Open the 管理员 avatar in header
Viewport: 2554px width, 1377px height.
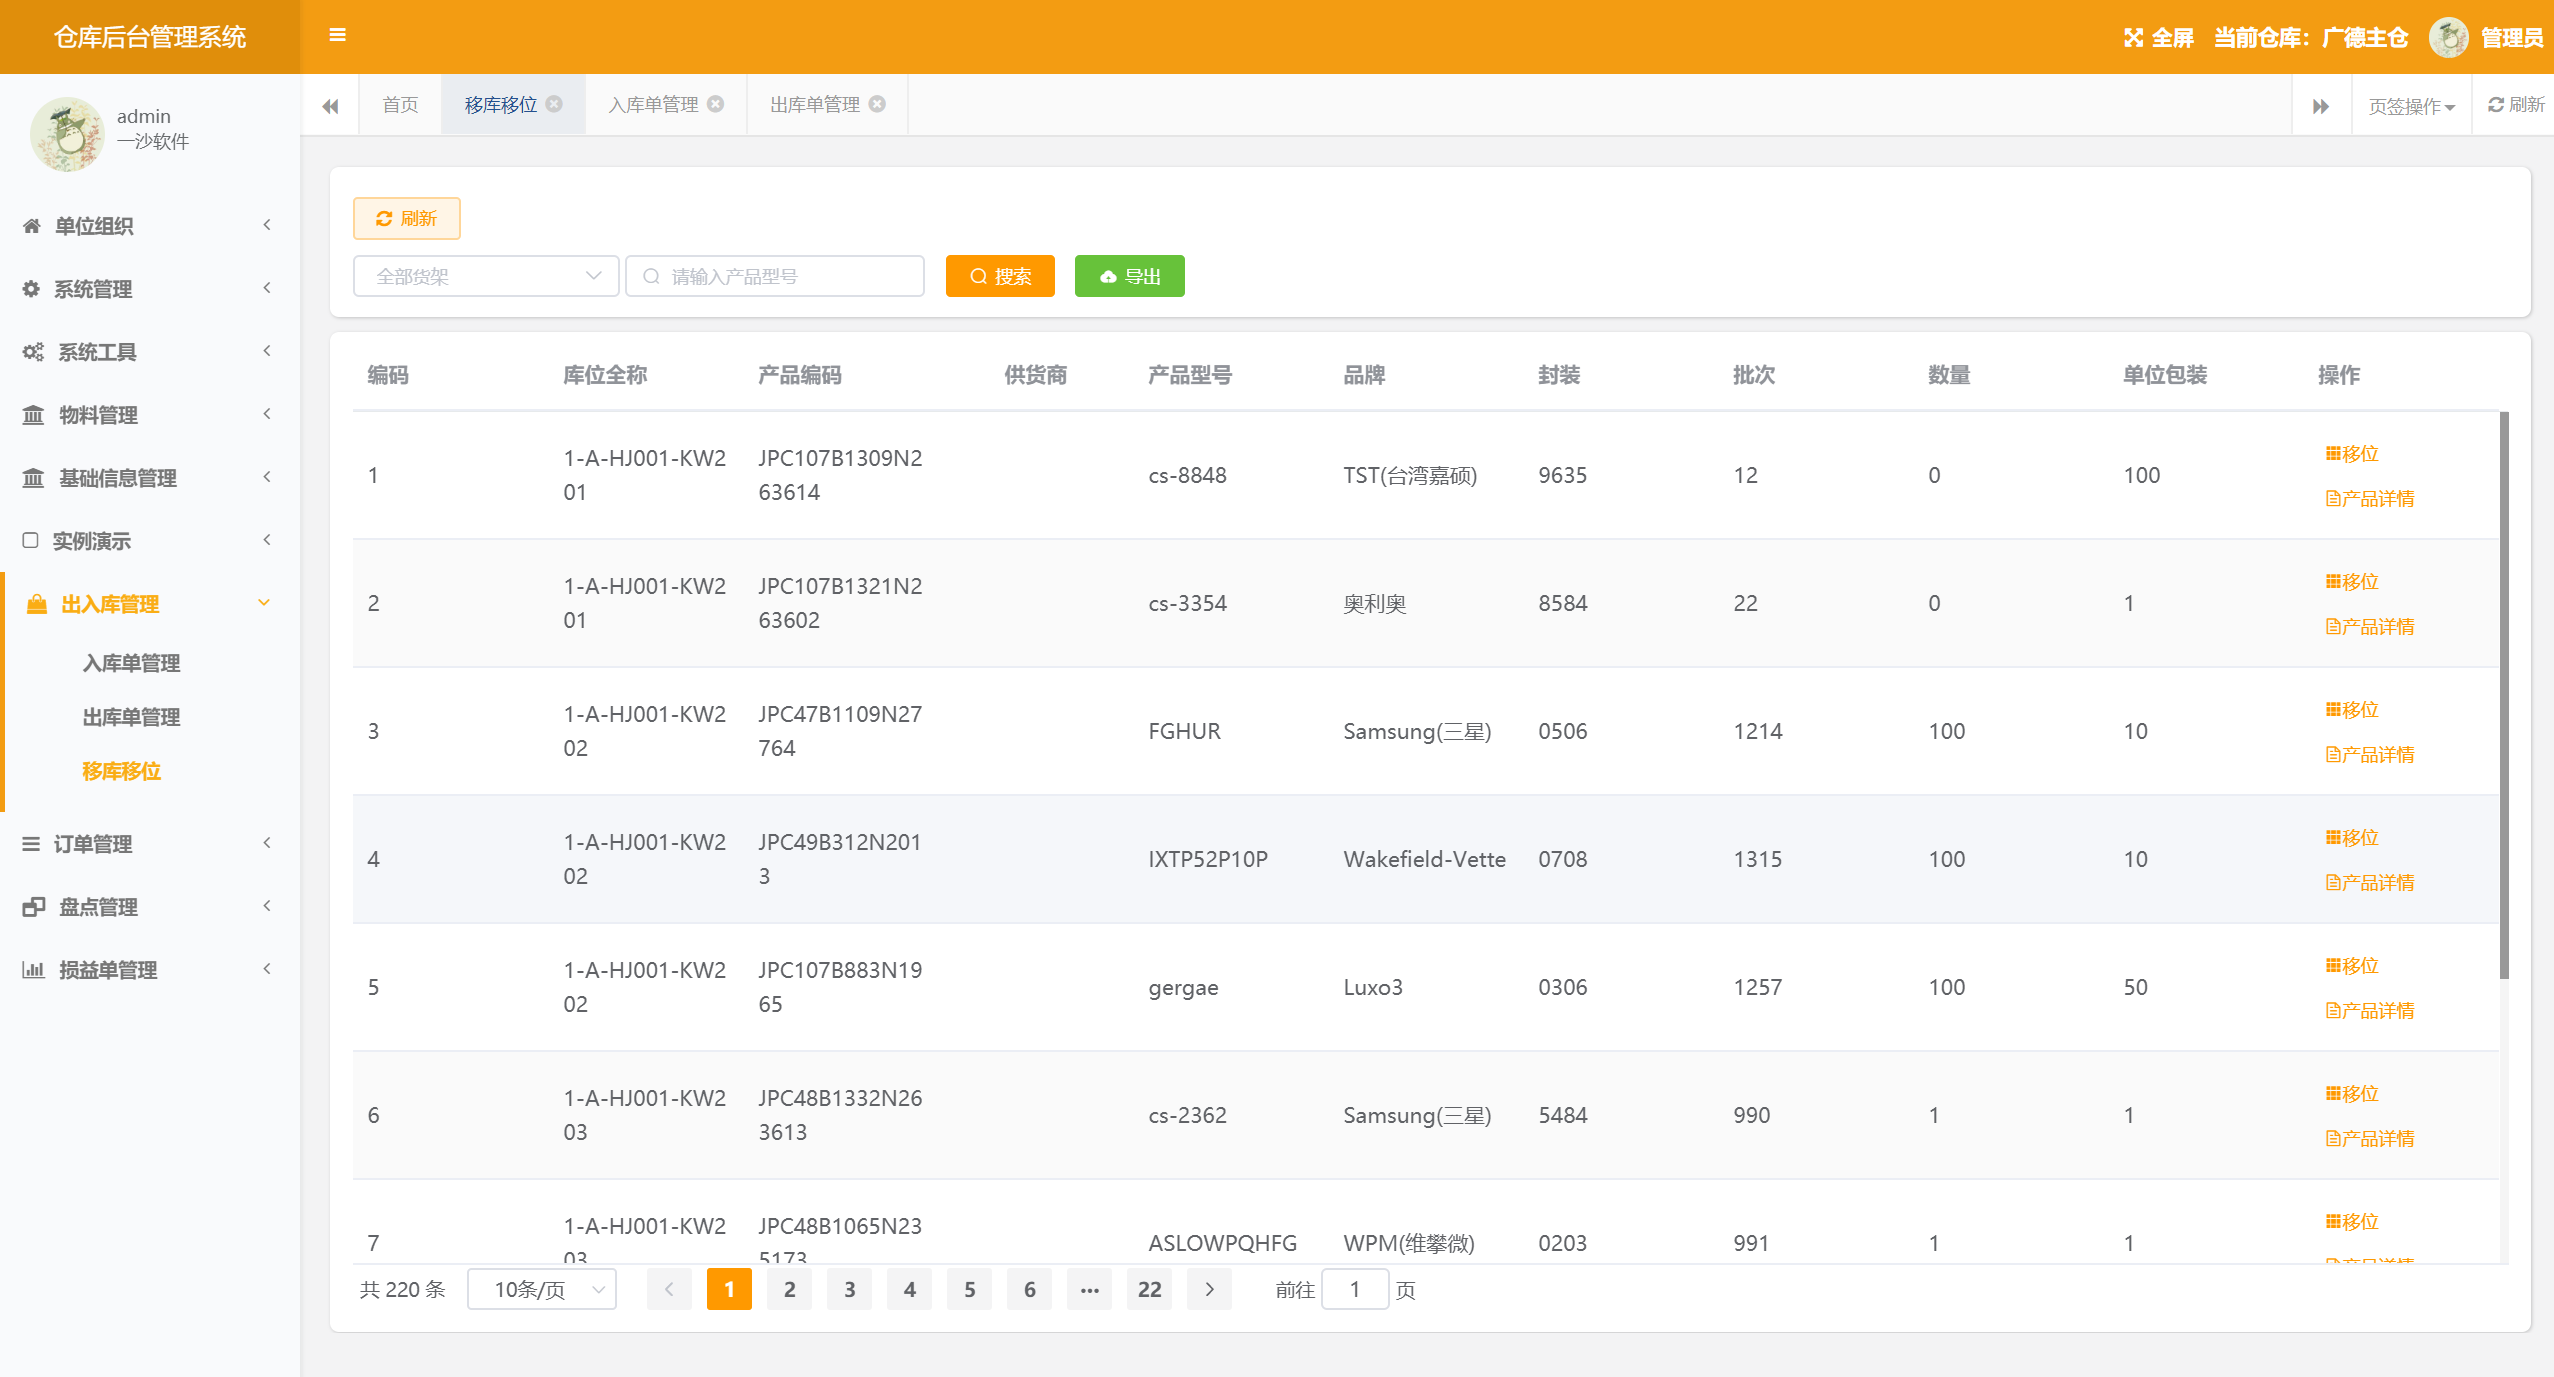[2448, 38]
